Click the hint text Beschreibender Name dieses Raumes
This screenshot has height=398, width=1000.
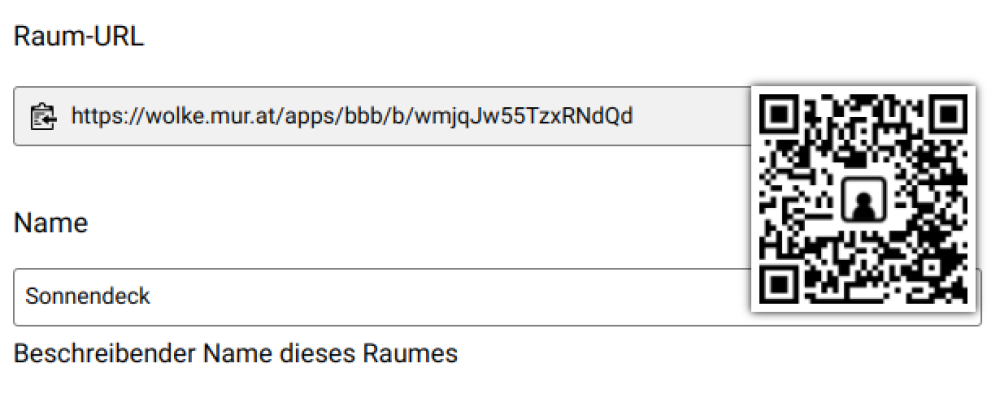pos(235,353)
